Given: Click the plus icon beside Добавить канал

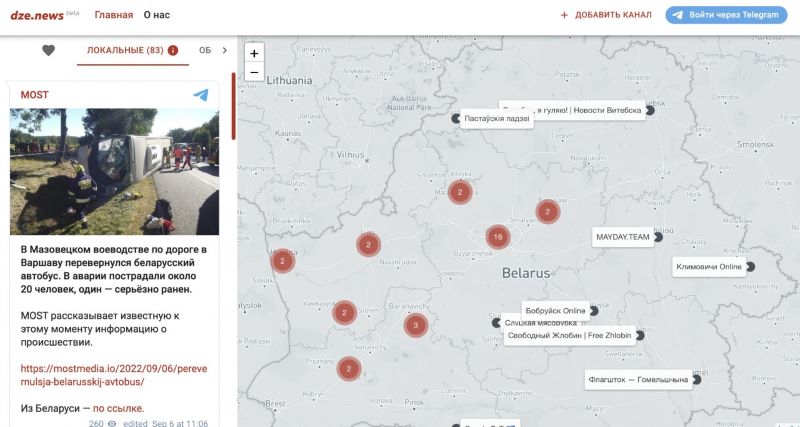Looking at the screenshot, I should point(564,15).
